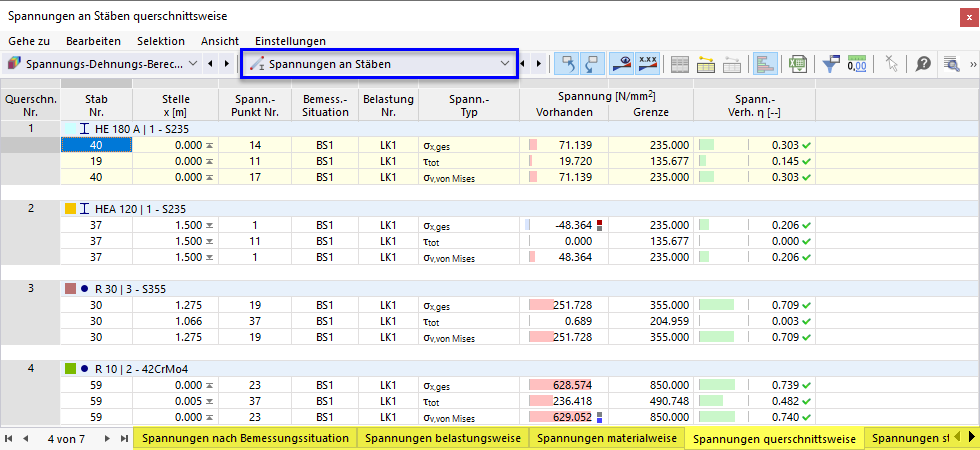This screenshot has height=450, width=980.
Task: Jump to the first tab page
Action: click(9, 439)
